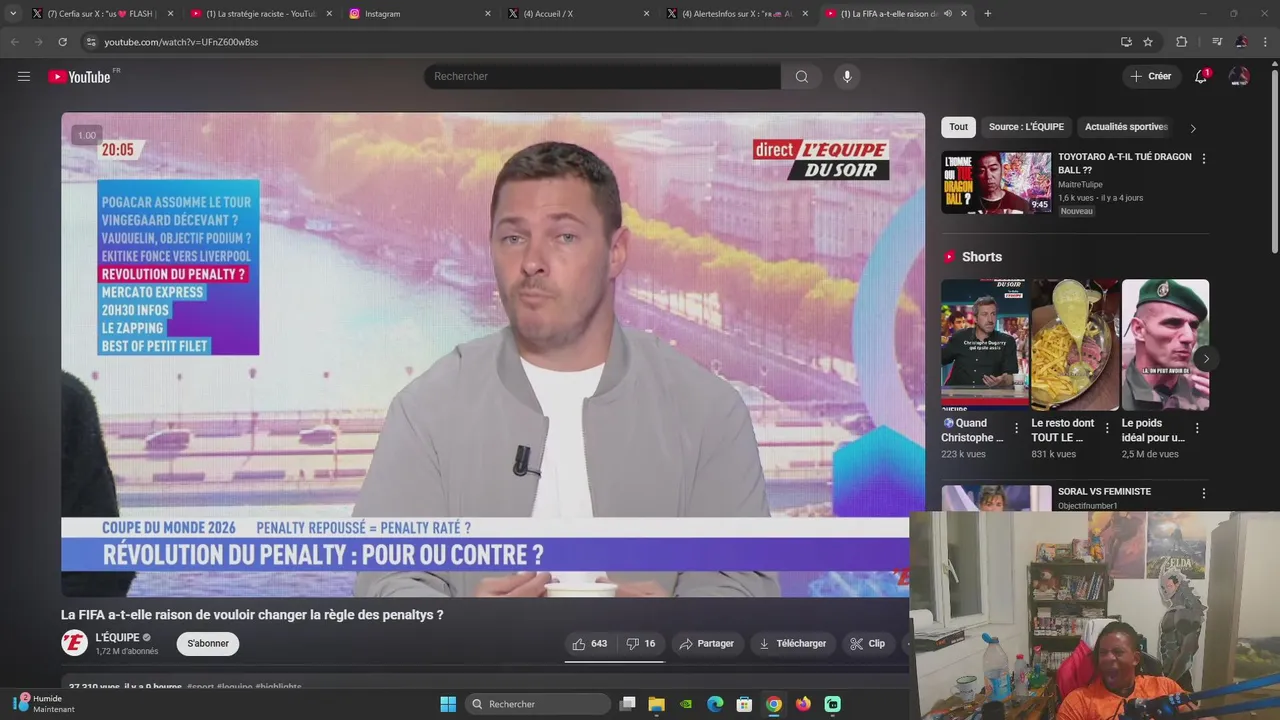1280x720 pixels.
Task: Share the video via Partager
Action: click(x=706, y=643)
